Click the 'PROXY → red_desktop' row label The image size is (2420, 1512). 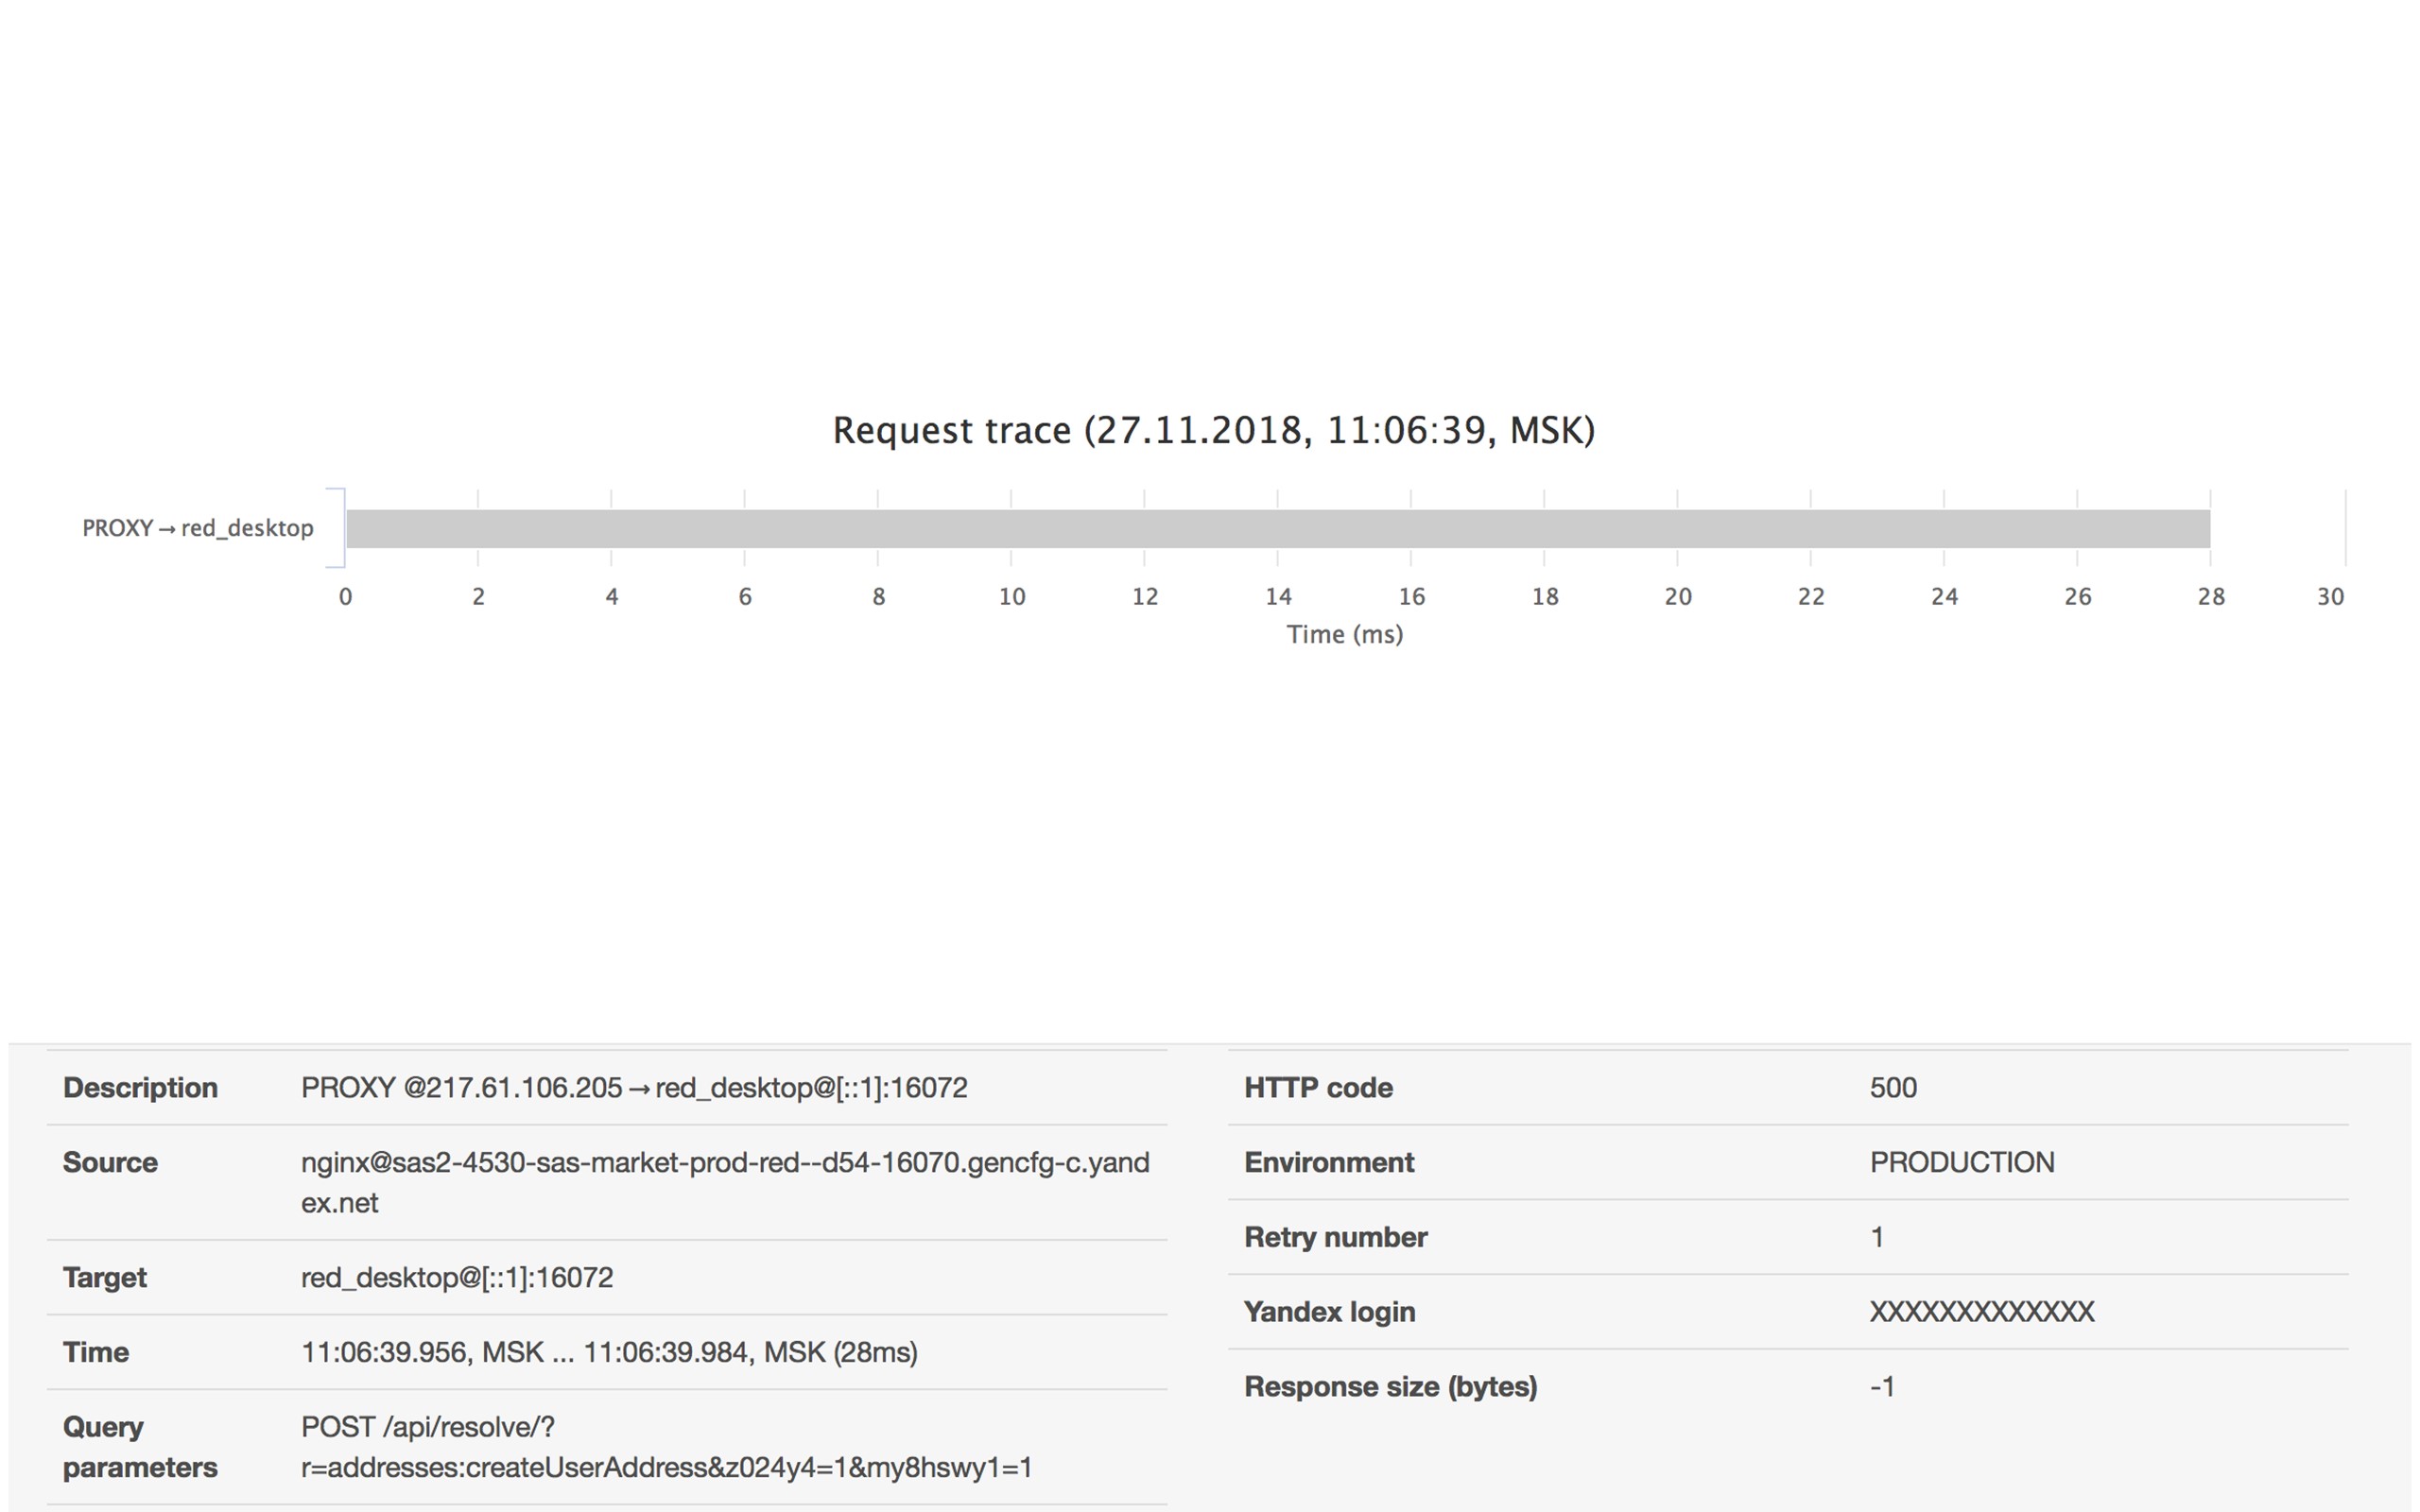pyautogui.click(x=198, y=529)
